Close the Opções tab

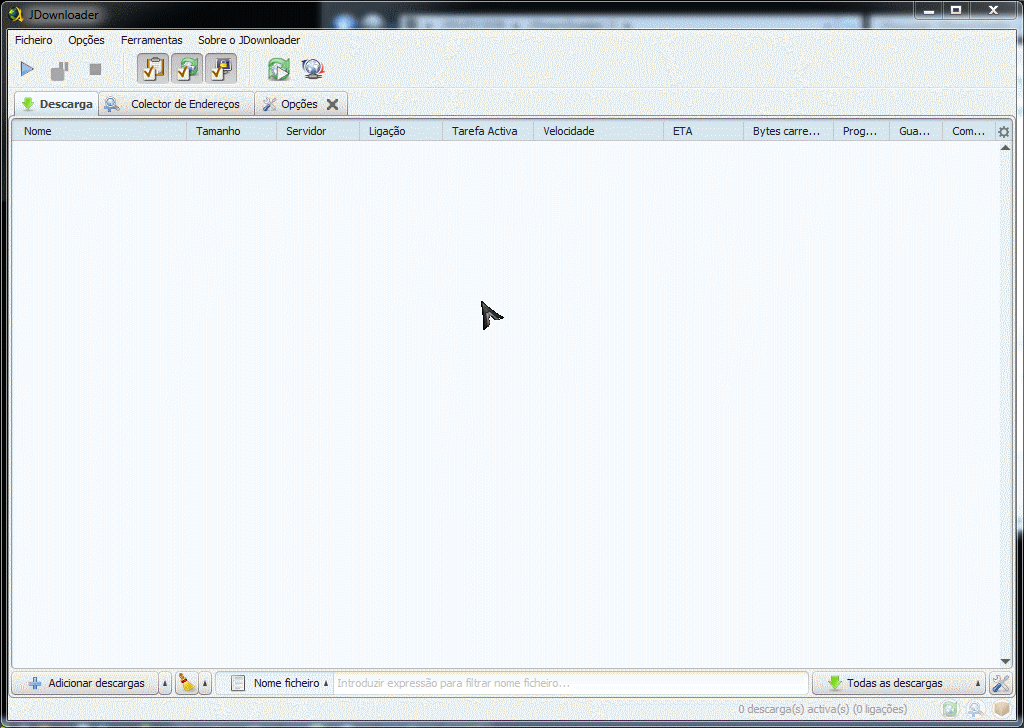[x=333, y=104]
